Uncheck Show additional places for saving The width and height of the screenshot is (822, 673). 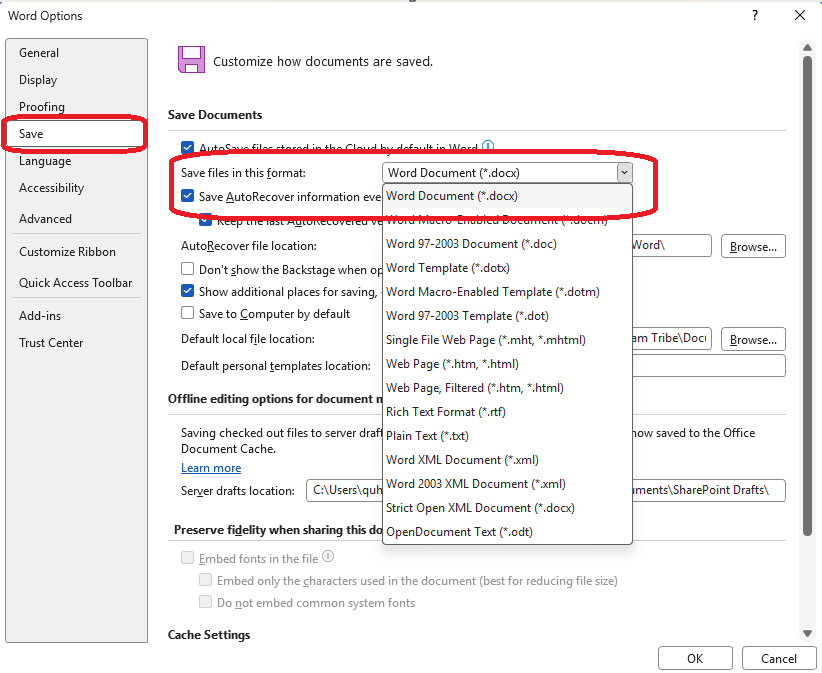(x=187, y=291)
